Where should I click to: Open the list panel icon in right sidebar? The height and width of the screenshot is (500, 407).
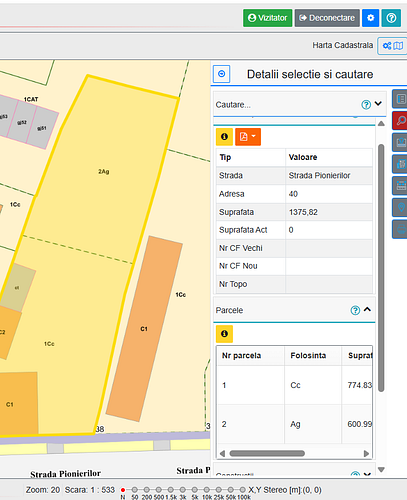(x=400, y=99)
